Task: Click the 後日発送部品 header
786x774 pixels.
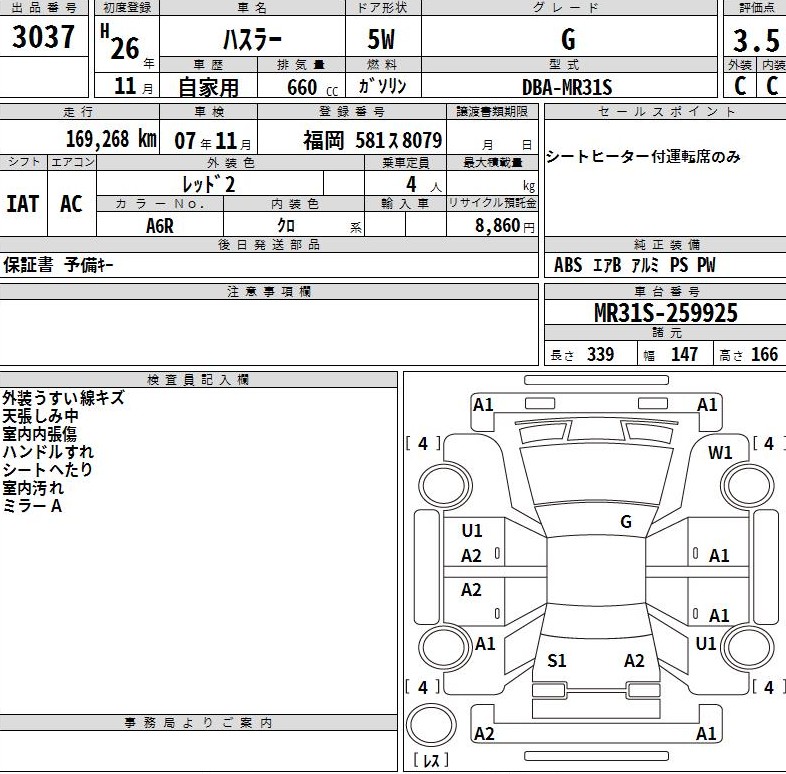Action: point(269,245)
